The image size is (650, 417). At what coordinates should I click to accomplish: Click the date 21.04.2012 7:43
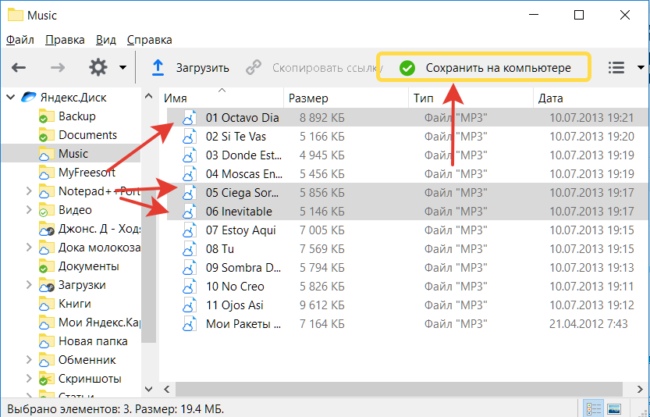(x=589, y=324)
